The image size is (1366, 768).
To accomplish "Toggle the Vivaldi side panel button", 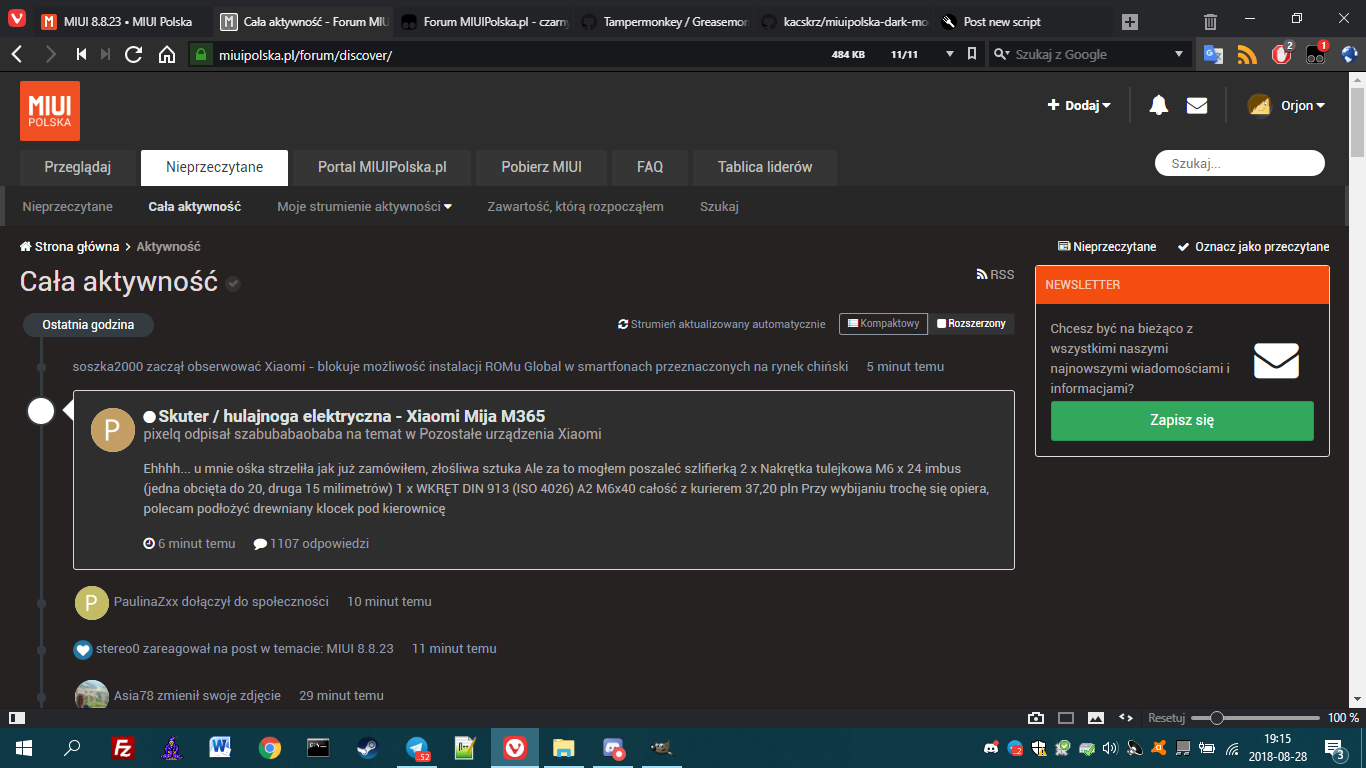I will point(16,718).
